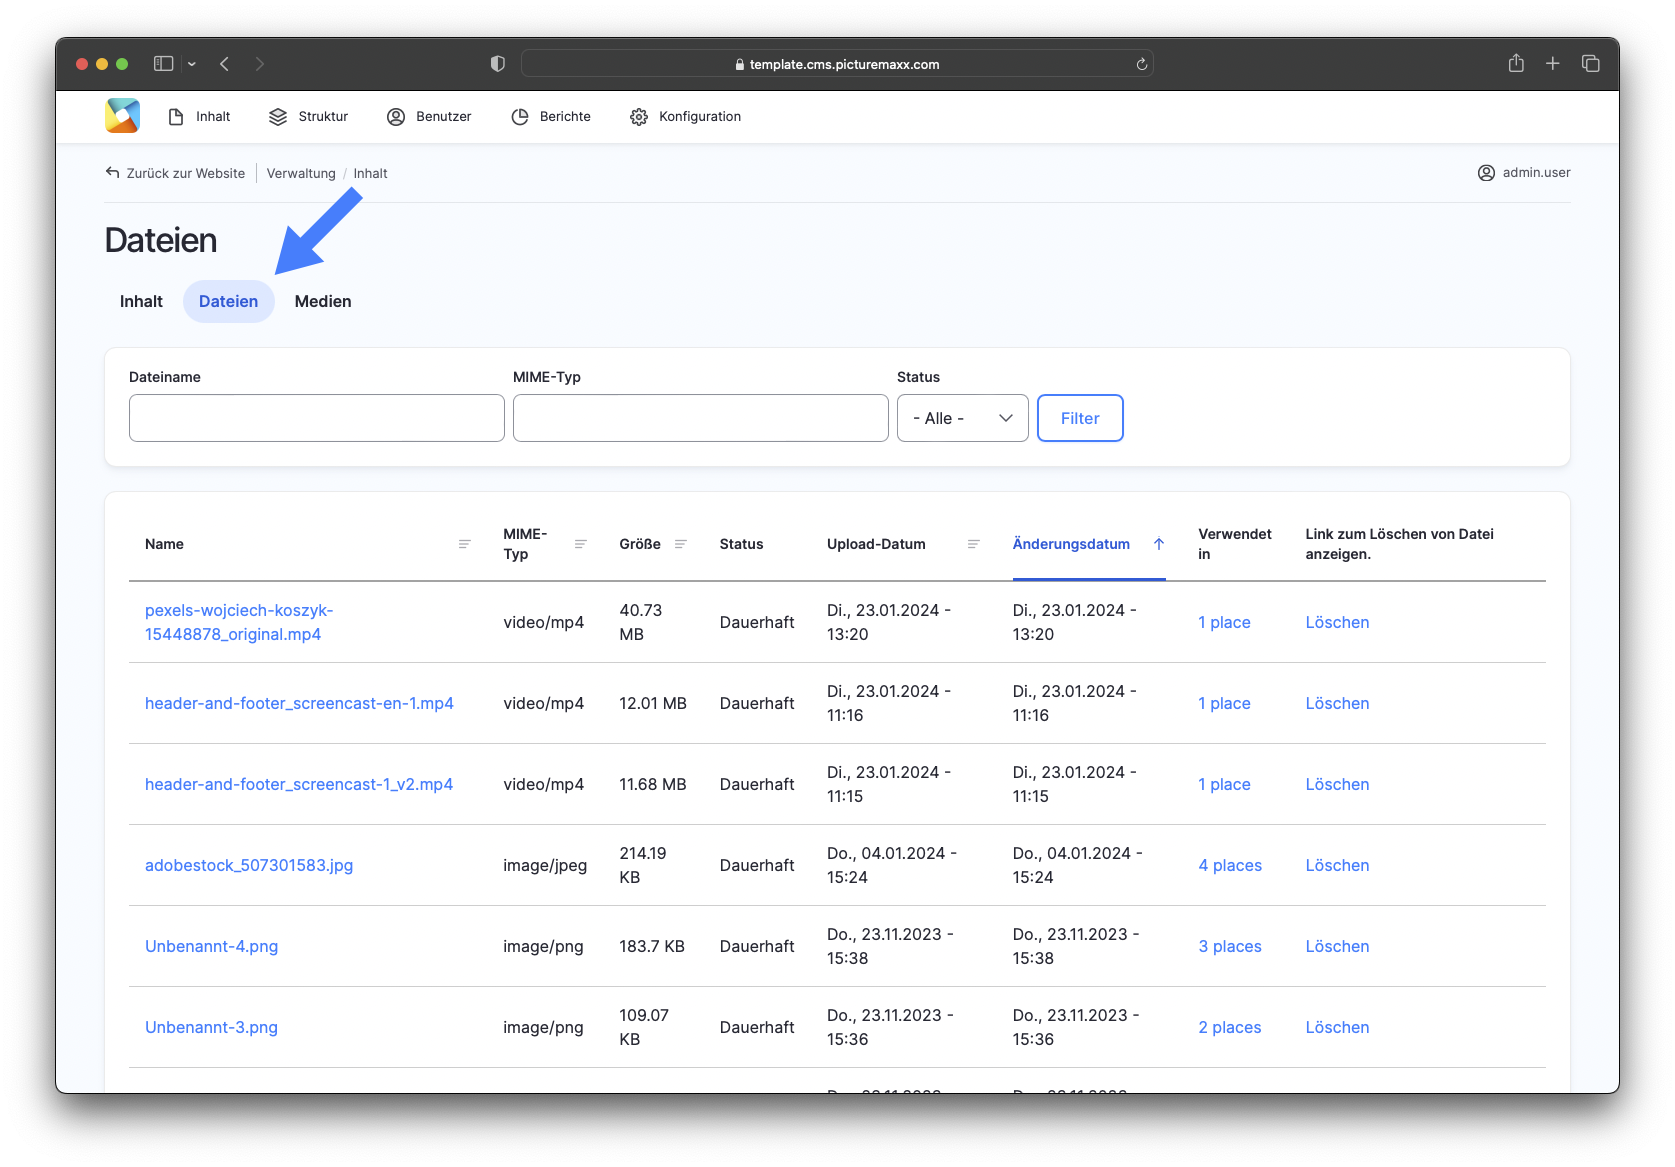The width and height of the screenshot is (1675, 1167).
Task: Click Löschen for Unbenannt-4.png
Action: [1337, 946]
